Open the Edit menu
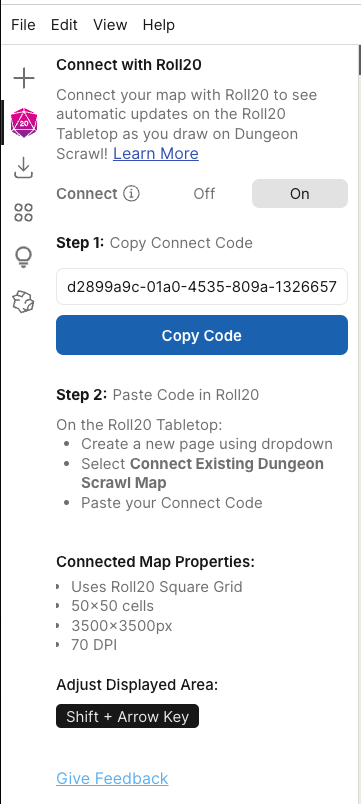The height and width of the screenshot is (804, 361). [64, 25]
